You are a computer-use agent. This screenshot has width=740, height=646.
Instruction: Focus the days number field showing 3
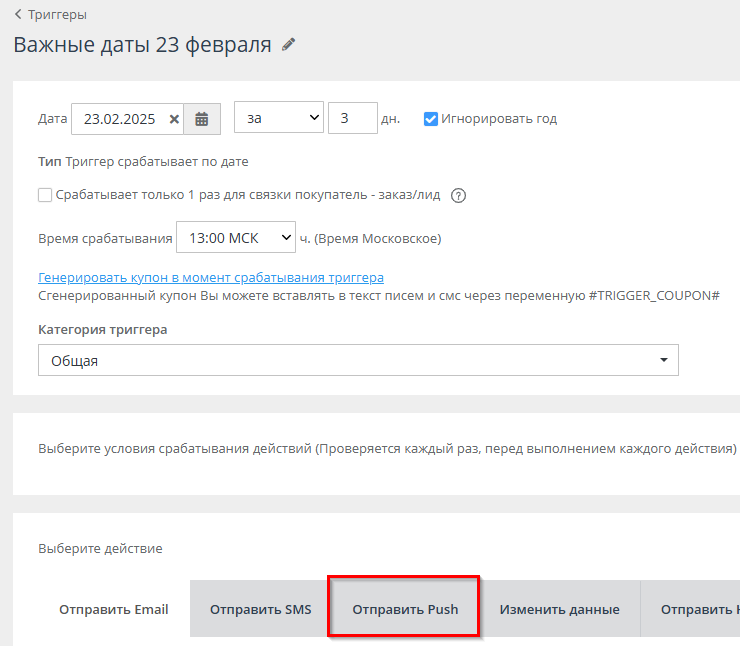click(352, 118)
